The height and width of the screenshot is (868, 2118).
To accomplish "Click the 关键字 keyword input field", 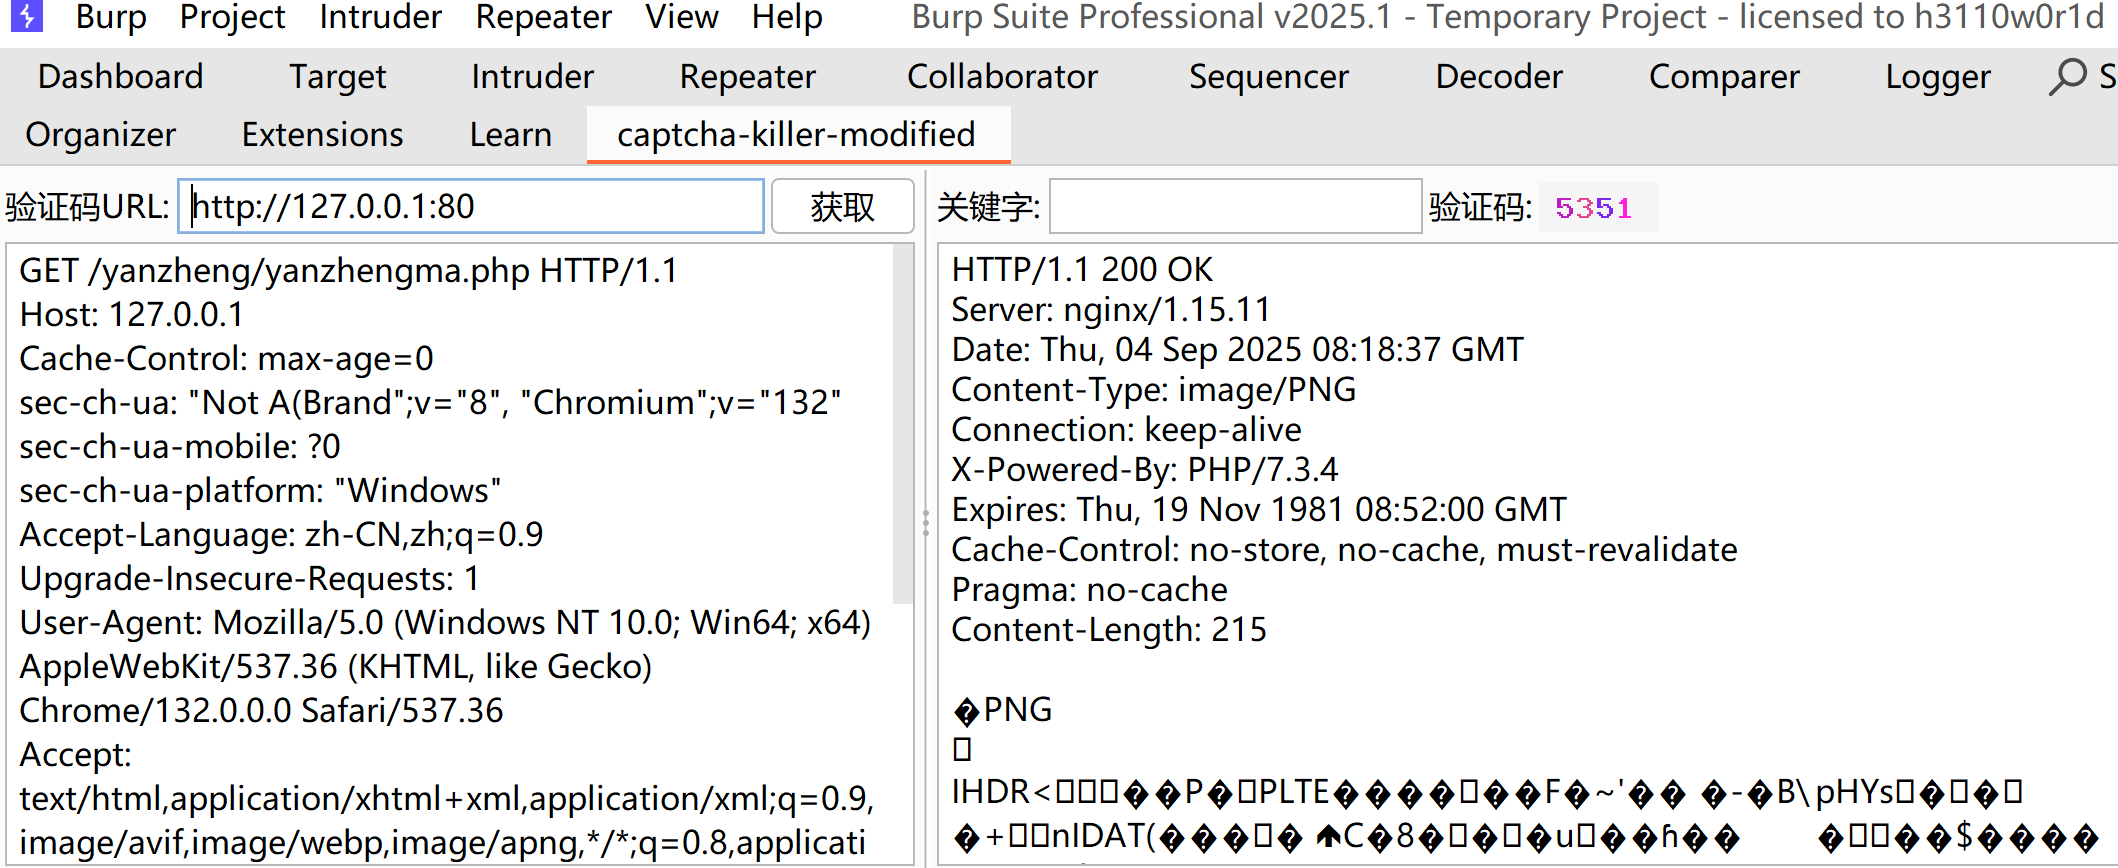I will pyautogui.click(x=1235, y=207).
